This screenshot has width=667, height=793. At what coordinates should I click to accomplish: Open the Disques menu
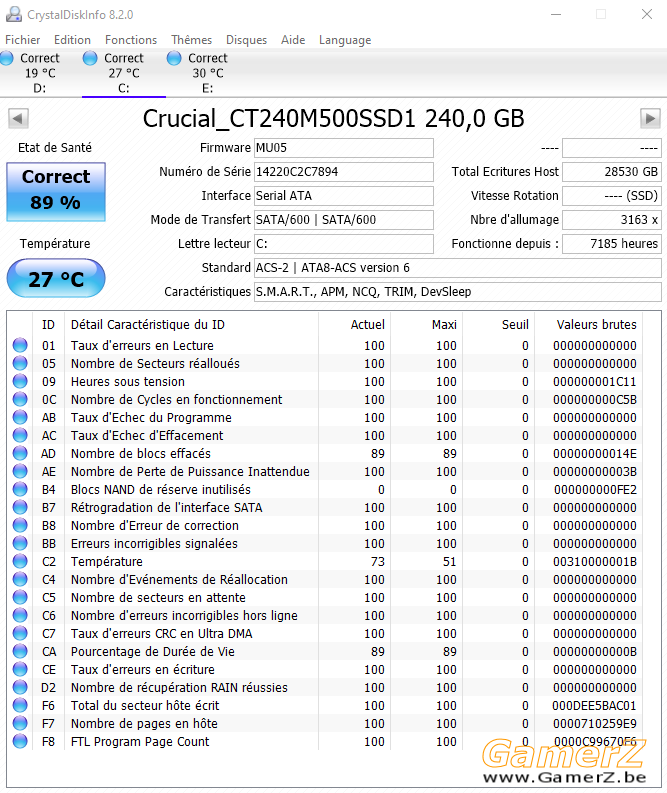click(246, 40)
